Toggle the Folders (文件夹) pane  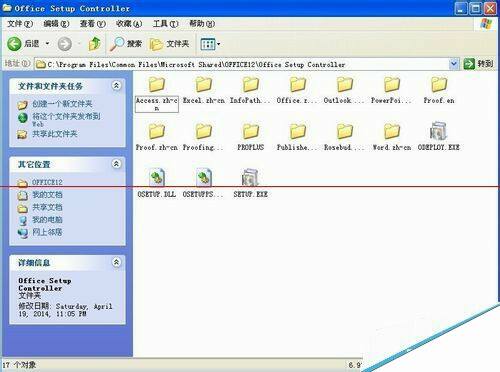[170, 44]
